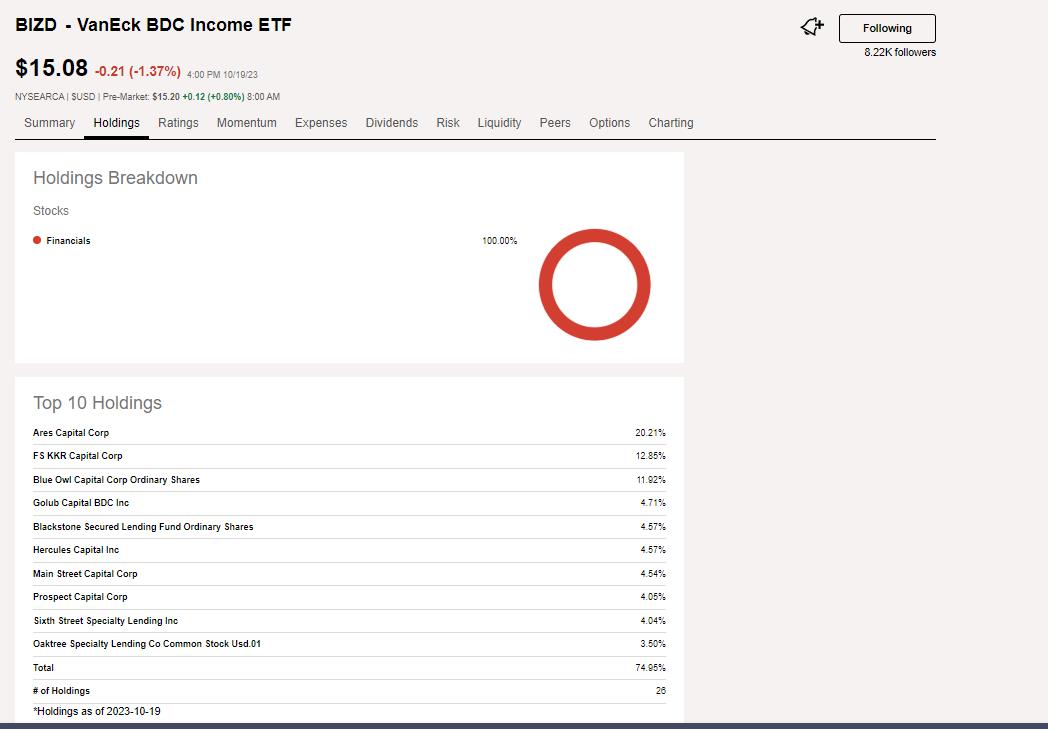This screenshot has width=1048, height=729.
Task: Click the # of Holdings label
Action: [x=61, y=691]
